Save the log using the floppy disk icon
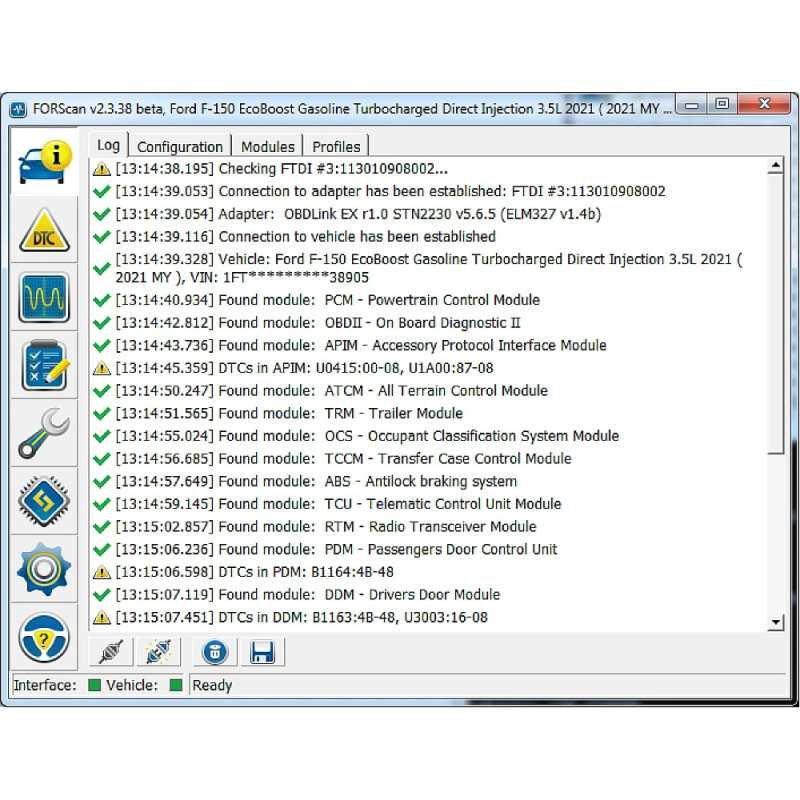800x800 pixels. pos(263,651)
